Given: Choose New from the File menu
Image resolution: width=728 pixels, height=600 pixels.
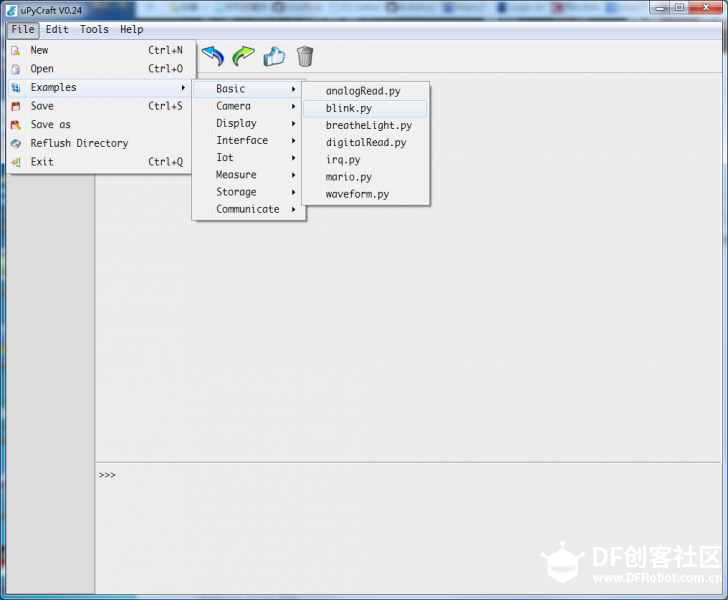Looking at the screenshot, I should [x=99, y=50].
